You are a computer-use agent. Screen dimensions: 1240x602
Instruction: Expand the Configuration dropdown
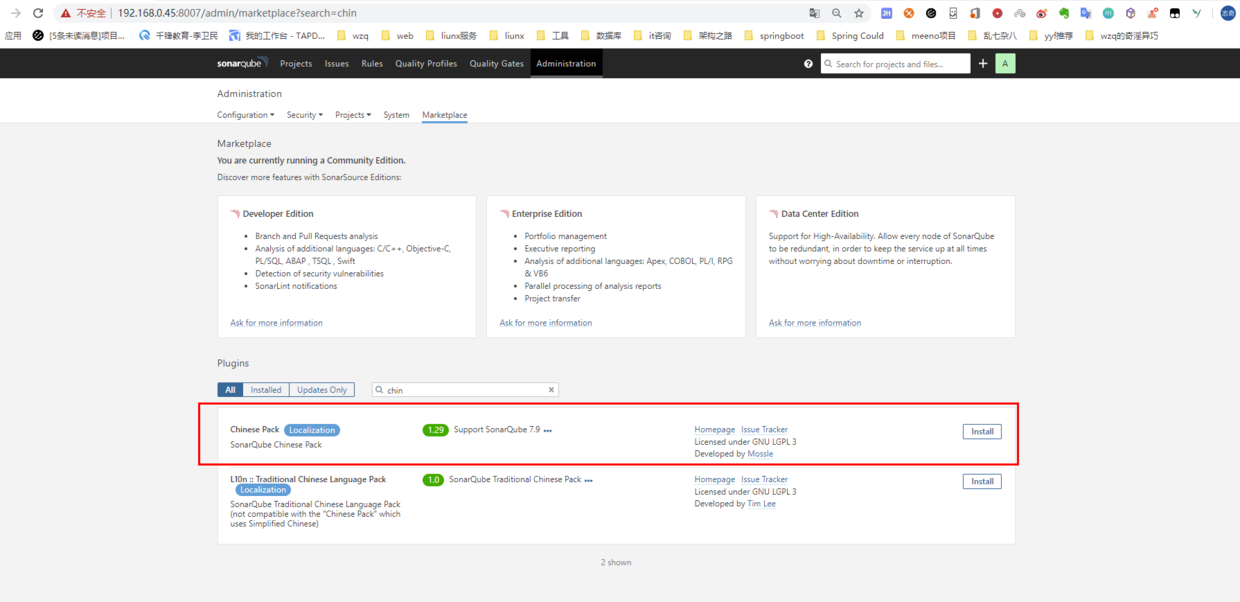click(245, 115)
